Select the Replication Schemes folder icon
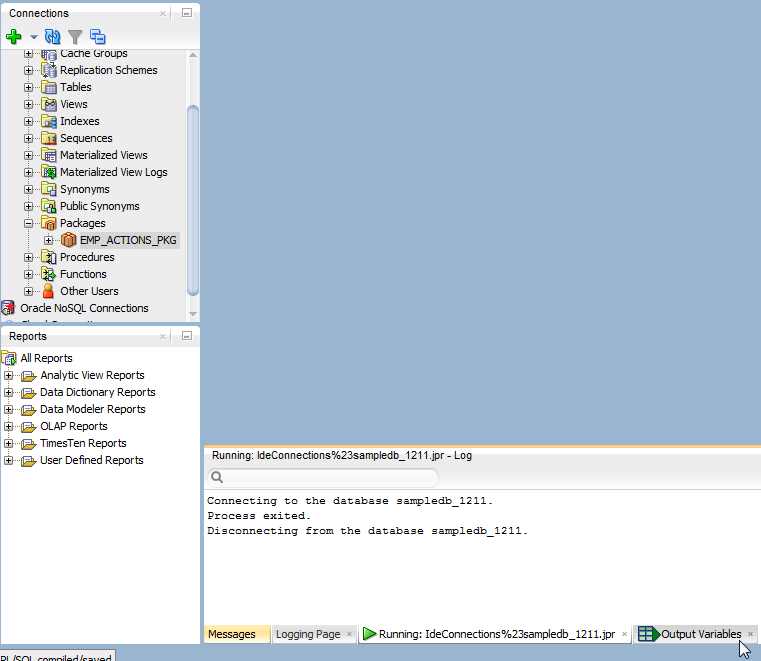This screenshot has width=761, height=661. (49, 70)
